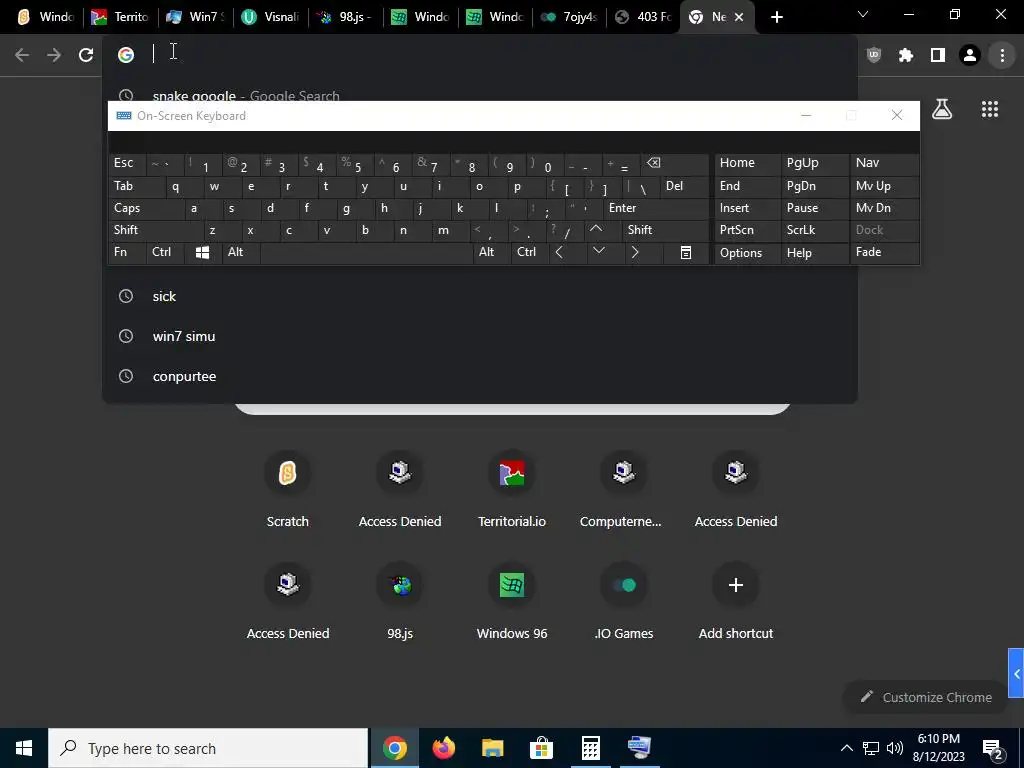Click the context menu key on keyboard

tap(686, 252)
